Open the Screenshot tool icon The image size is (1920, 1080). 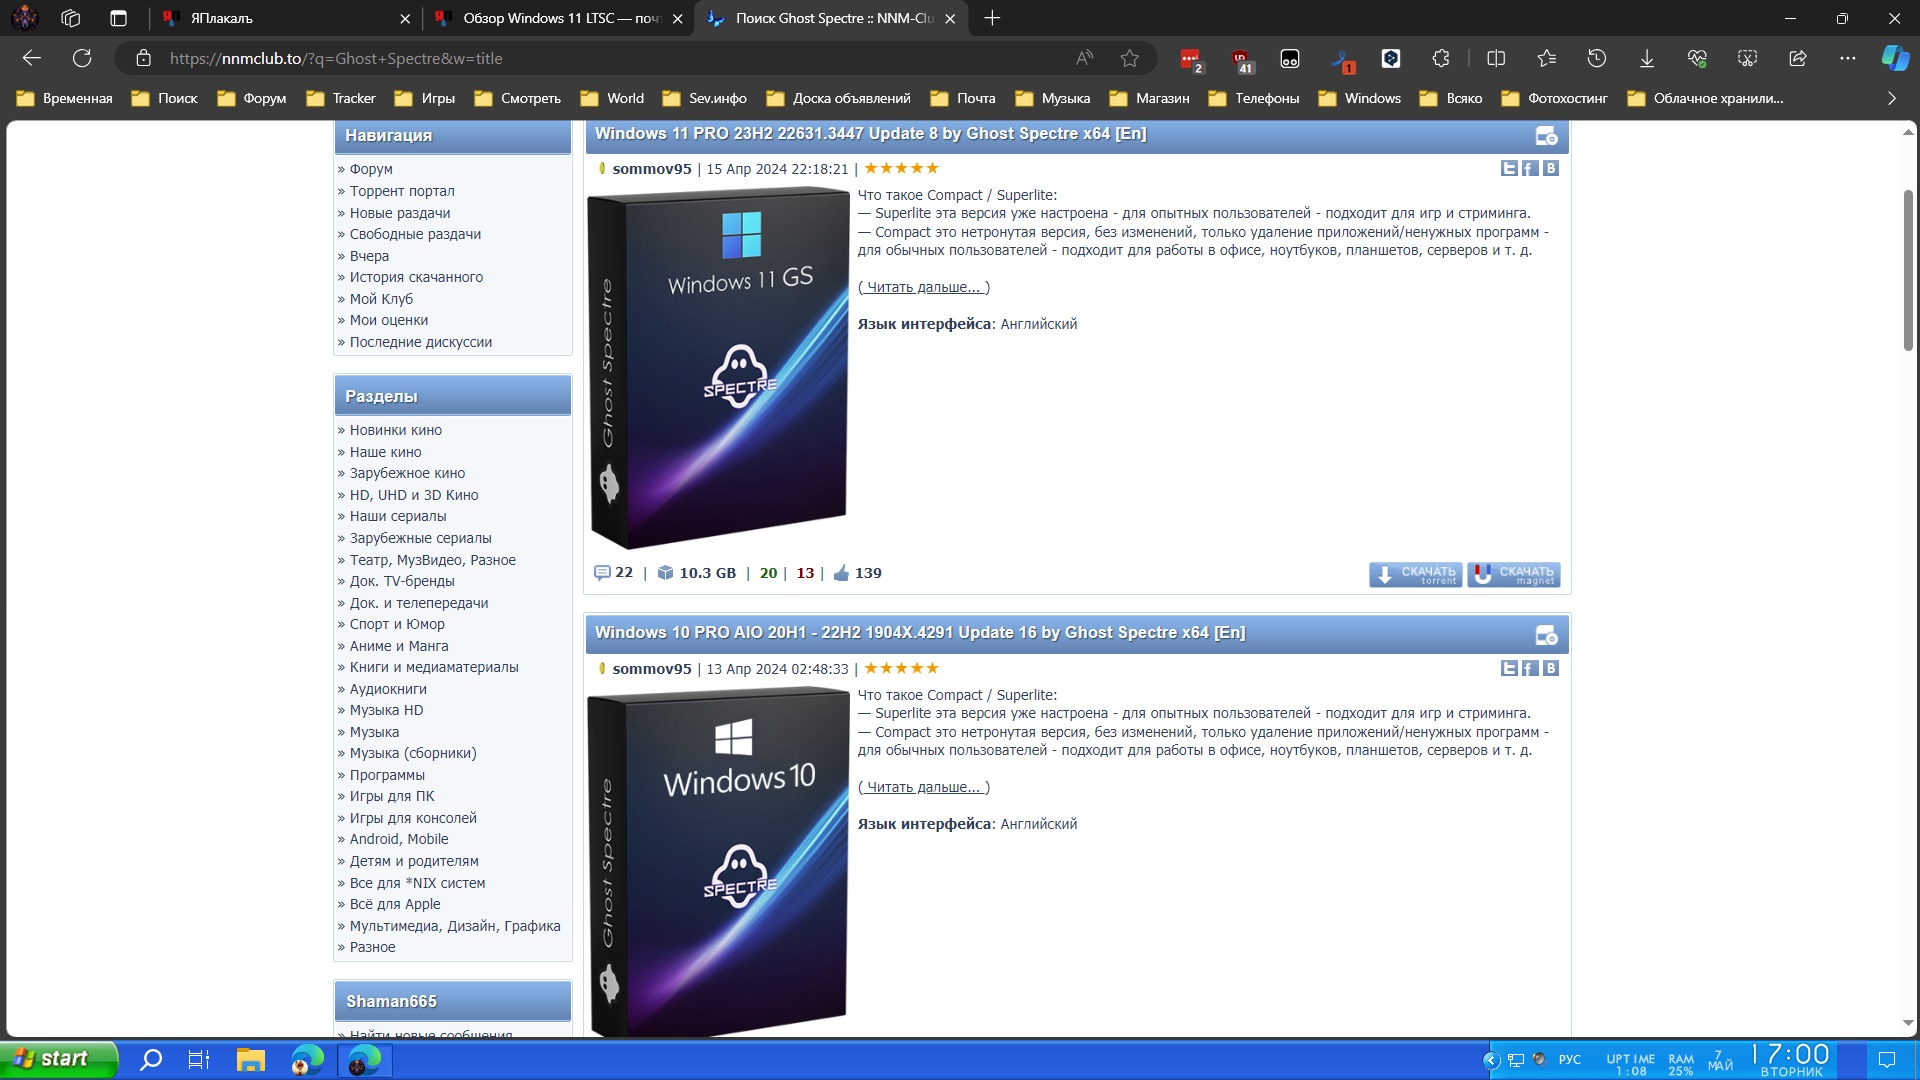click(1747, 58)
